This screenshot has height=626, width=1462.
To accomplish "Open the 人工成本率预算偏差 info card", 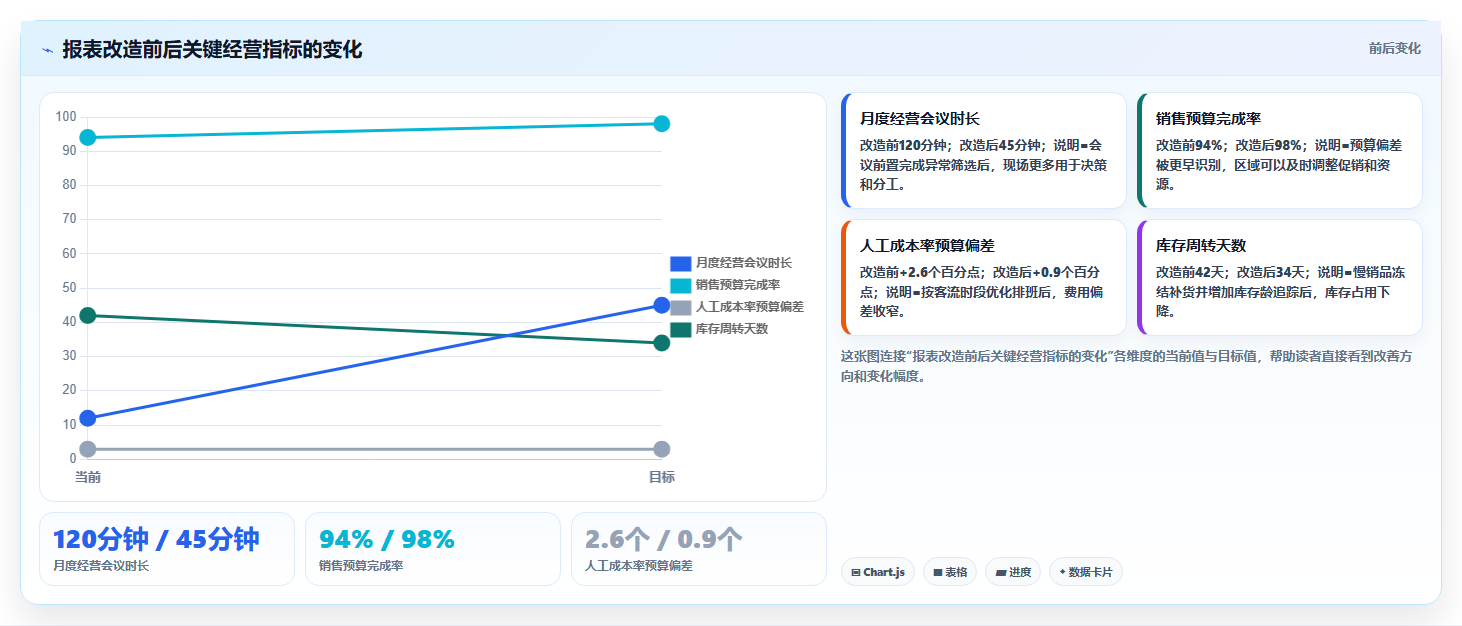I will (x=984, y=278).
